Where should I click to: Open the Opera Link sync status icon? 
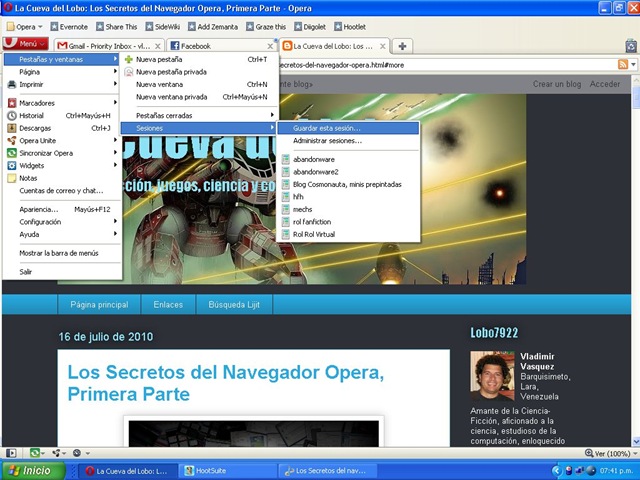pyautogui.click(x=36, y=453)
